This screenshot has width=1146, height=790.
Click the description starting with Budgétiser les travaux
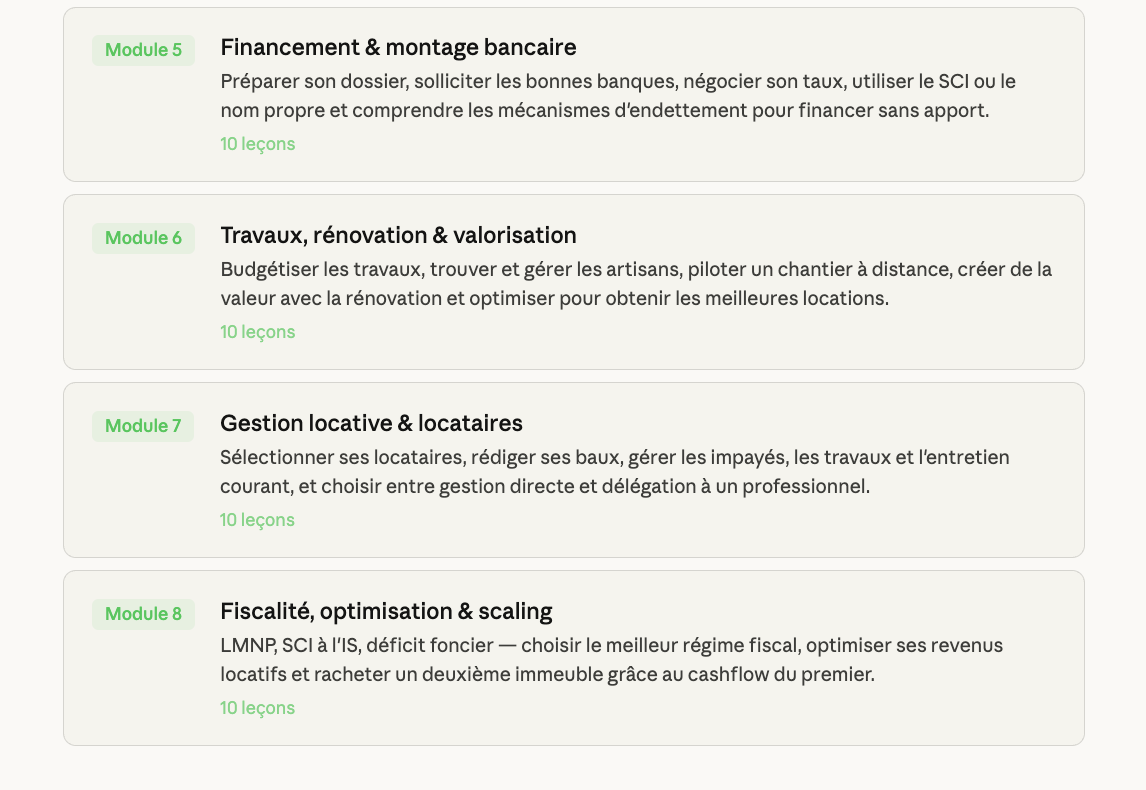[x=636, y=284]
